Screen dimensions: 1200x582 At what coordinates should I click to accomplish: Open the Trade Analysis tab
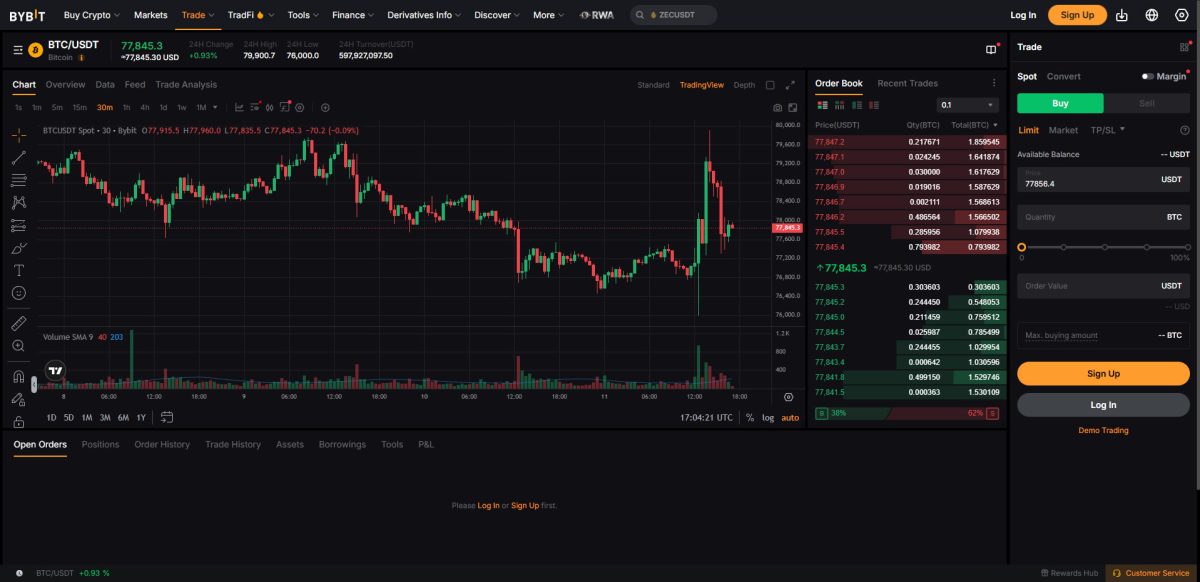[186, 85]
